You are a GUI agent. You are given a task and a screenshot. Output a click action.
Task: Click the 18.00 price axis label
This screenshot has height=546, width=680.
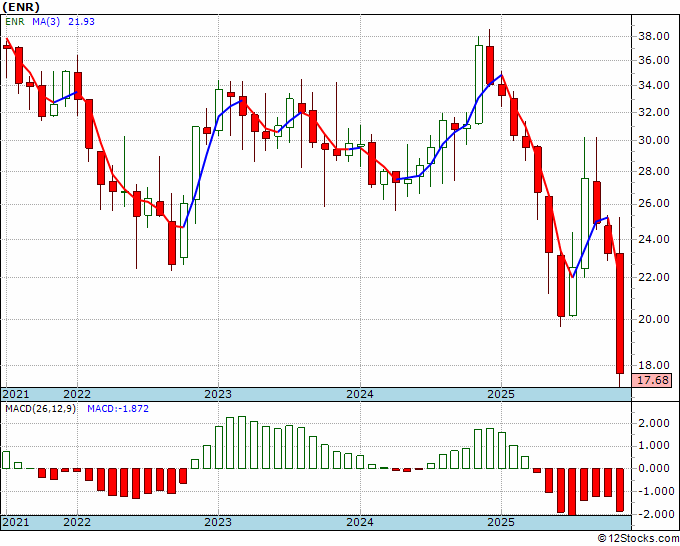(654, 366)
